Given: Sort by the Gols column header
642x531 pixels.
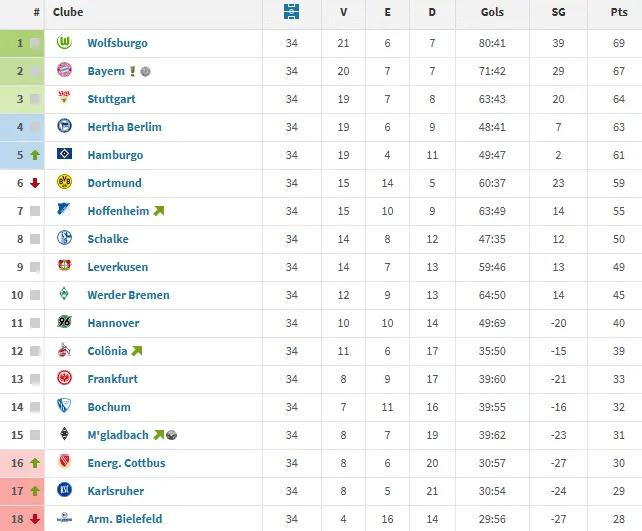Looking at the screenshot, I should pos(492,12).
